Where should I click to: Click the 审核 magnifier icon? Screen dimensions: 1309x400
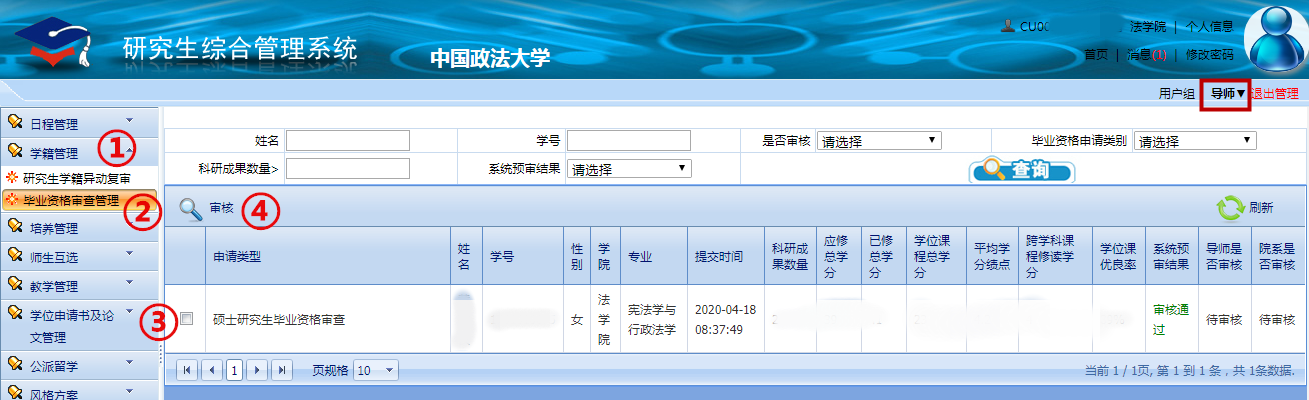coord(190,209)
